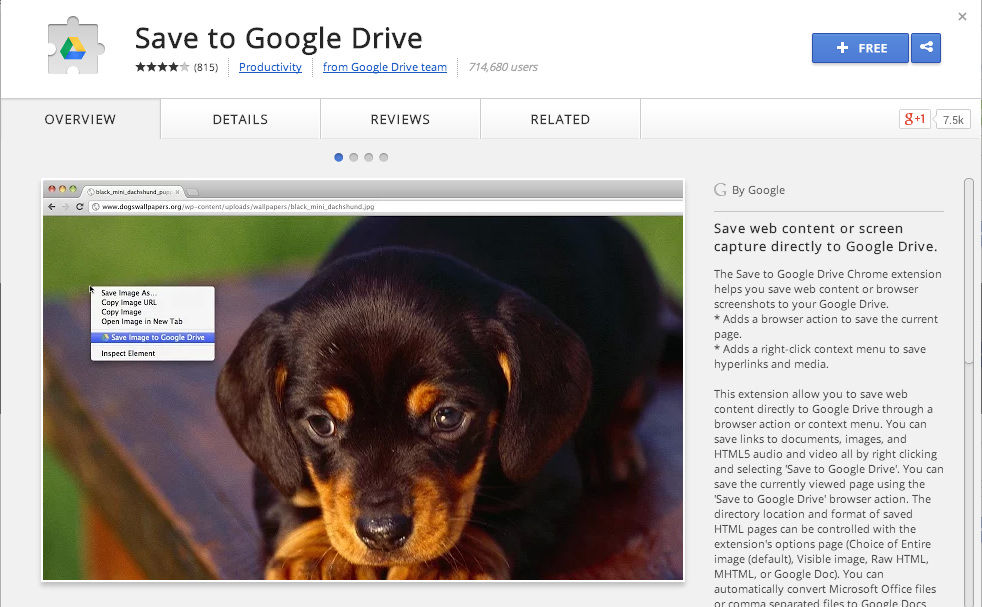The height and width of the screenshot is (607, 982).
Task: Click 'Copy Image URL' in screenshot context menu
Action: pyautogui.click(x=129, y=302)
